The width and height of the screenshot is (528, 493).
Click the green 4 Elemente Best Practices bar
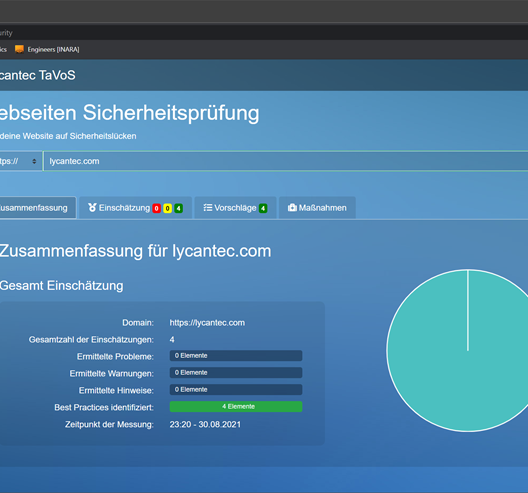point(236,406)
